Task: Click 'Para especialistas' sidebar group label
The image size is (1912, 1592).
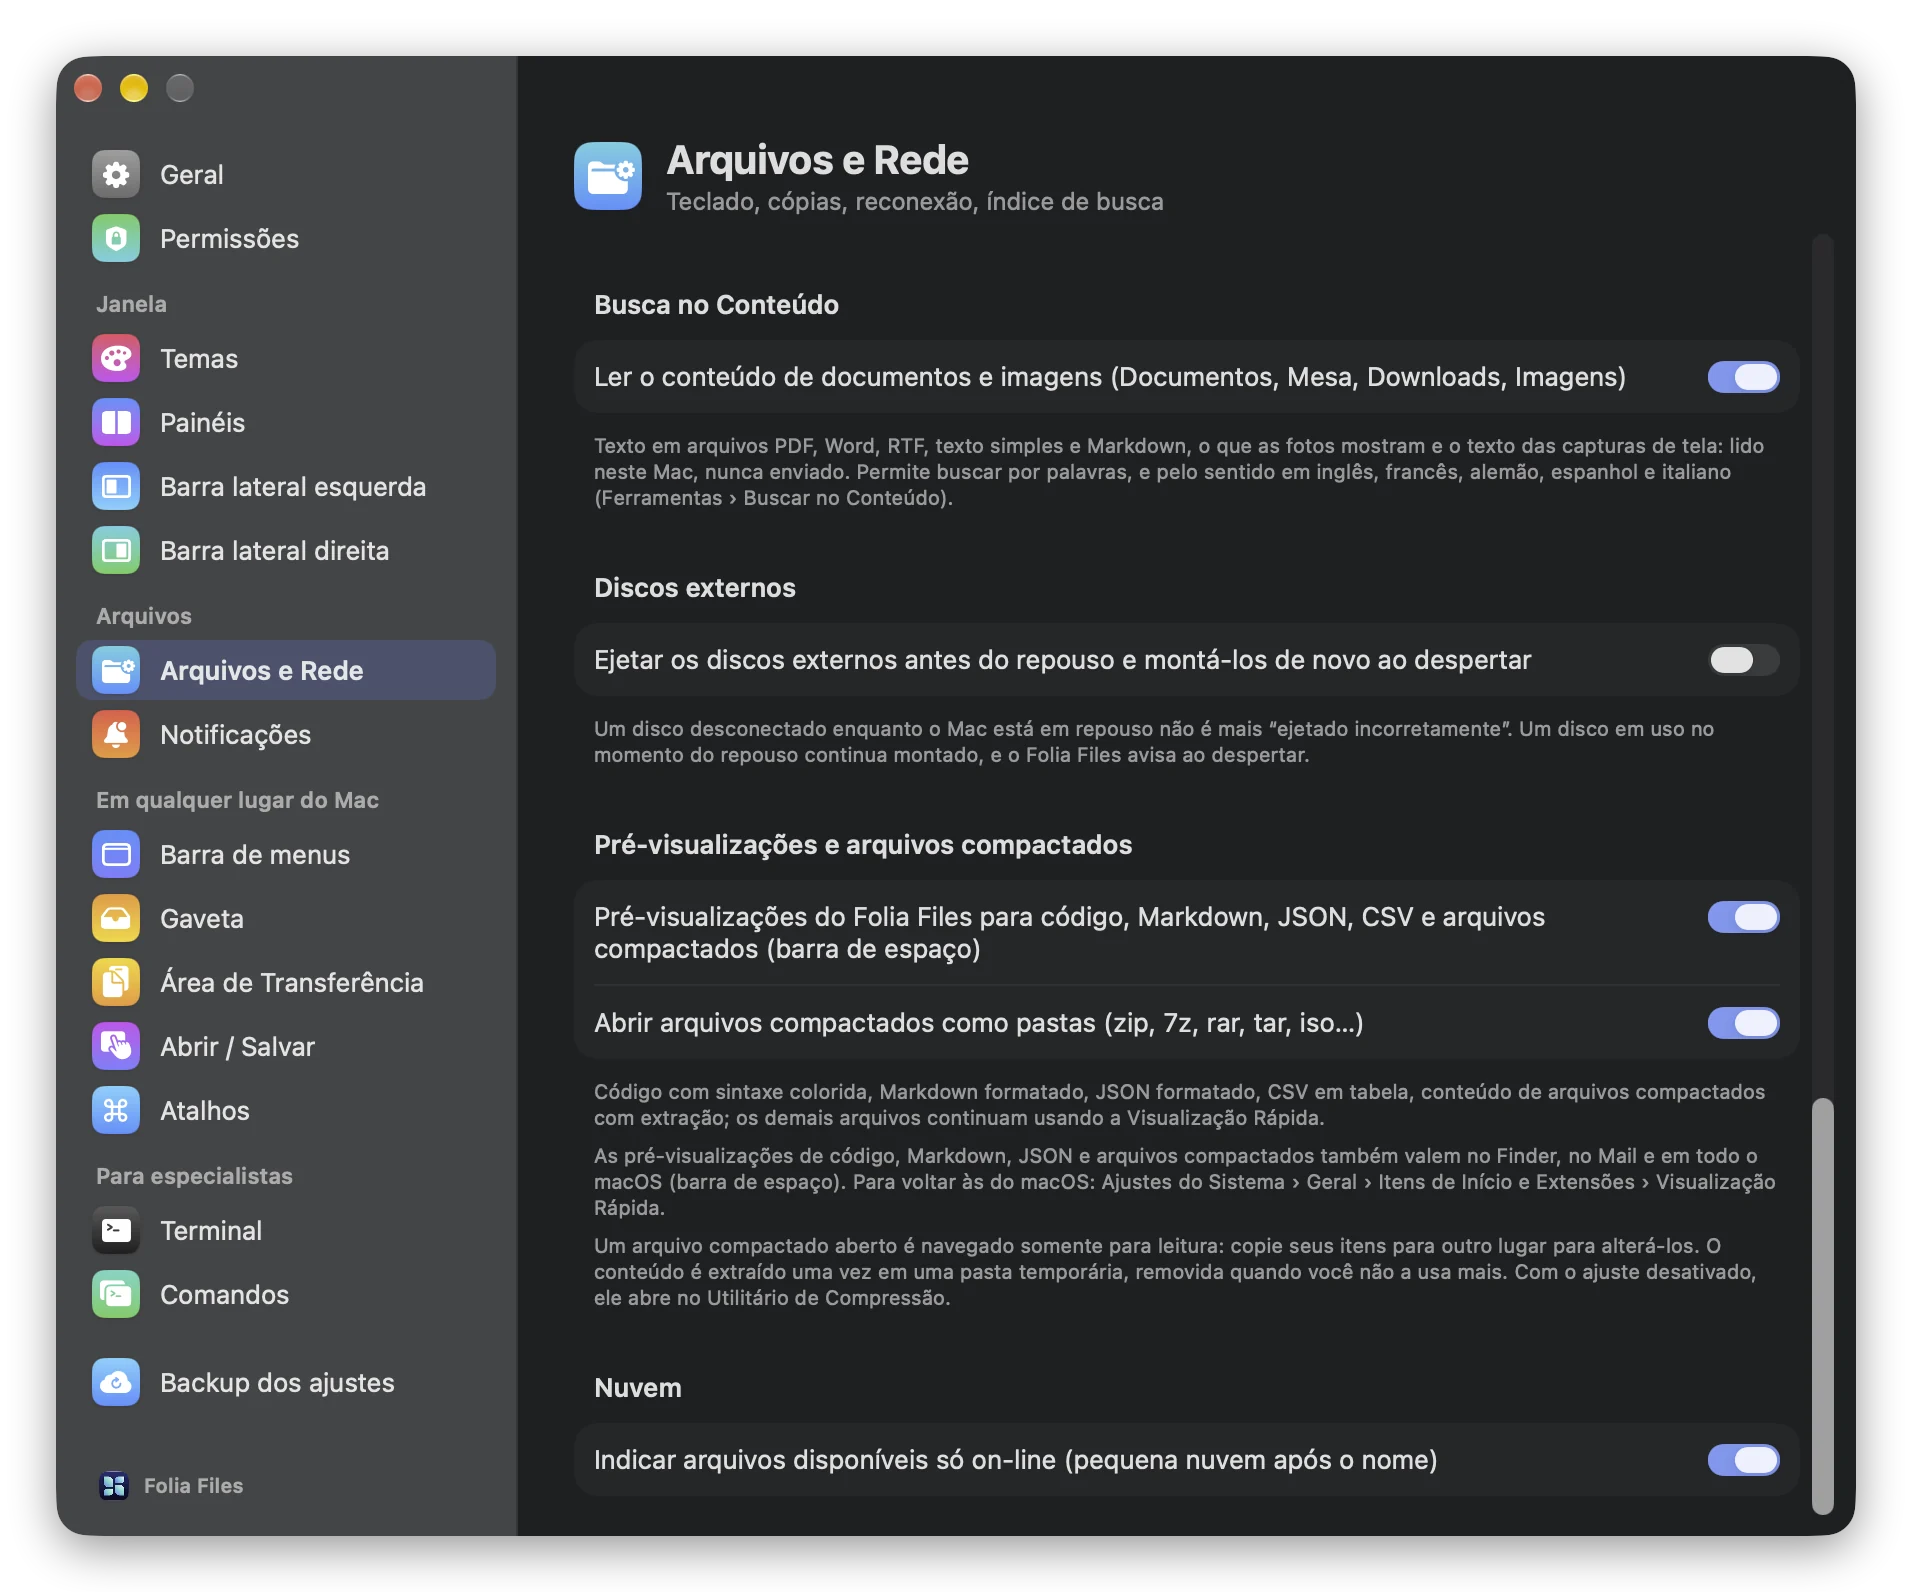Action: [x=194, y=1176]
